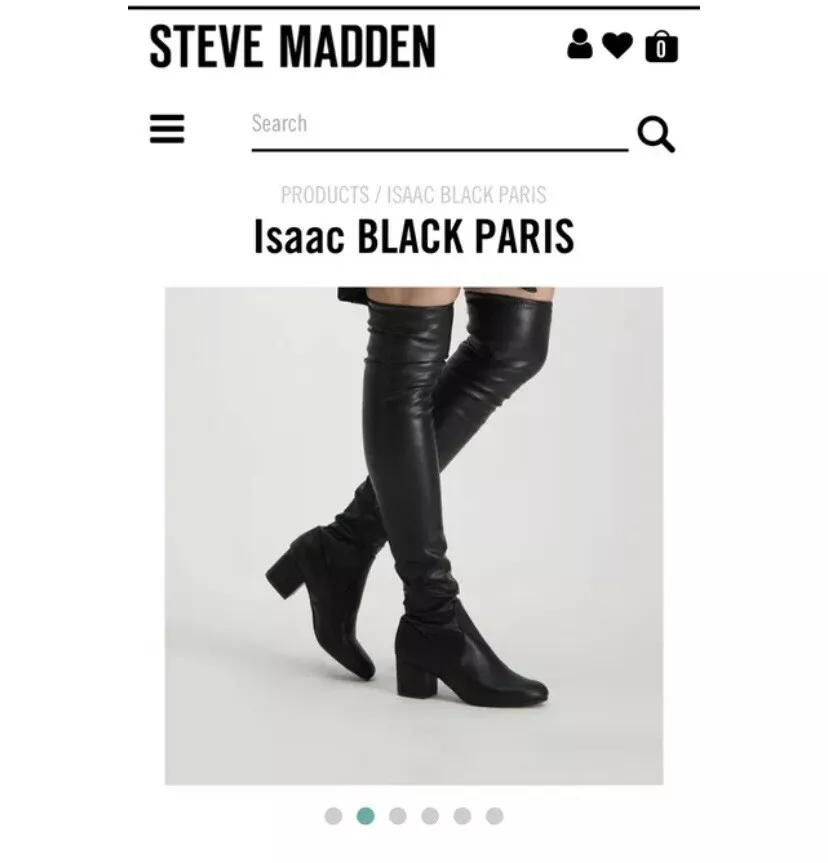Show the first carousel image dot
The image size is (828, 863).
point(333,816)
